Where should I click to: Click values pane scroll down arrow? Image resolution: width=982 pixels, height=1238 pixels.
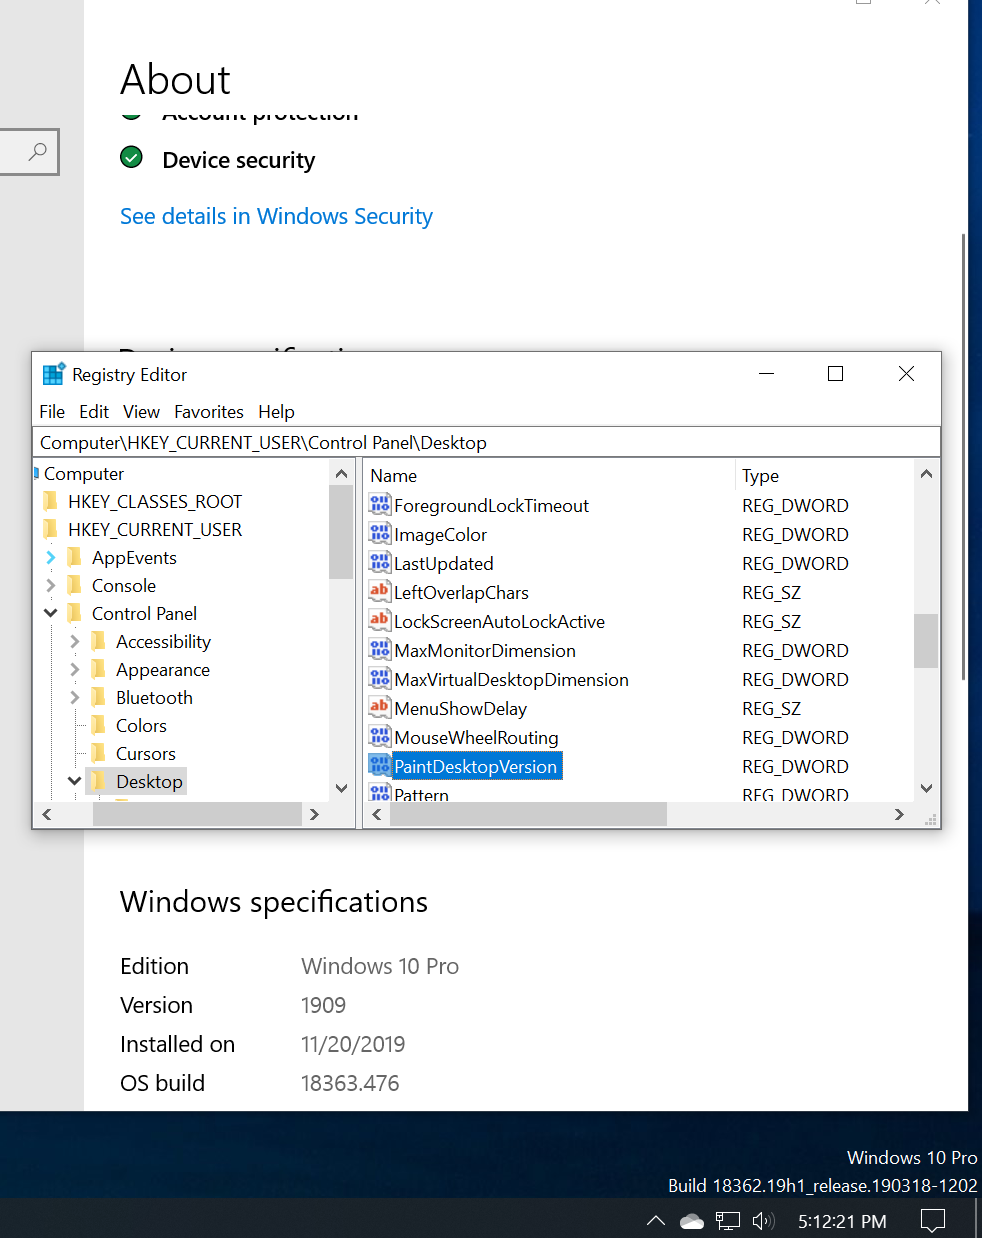pos(926,788)
